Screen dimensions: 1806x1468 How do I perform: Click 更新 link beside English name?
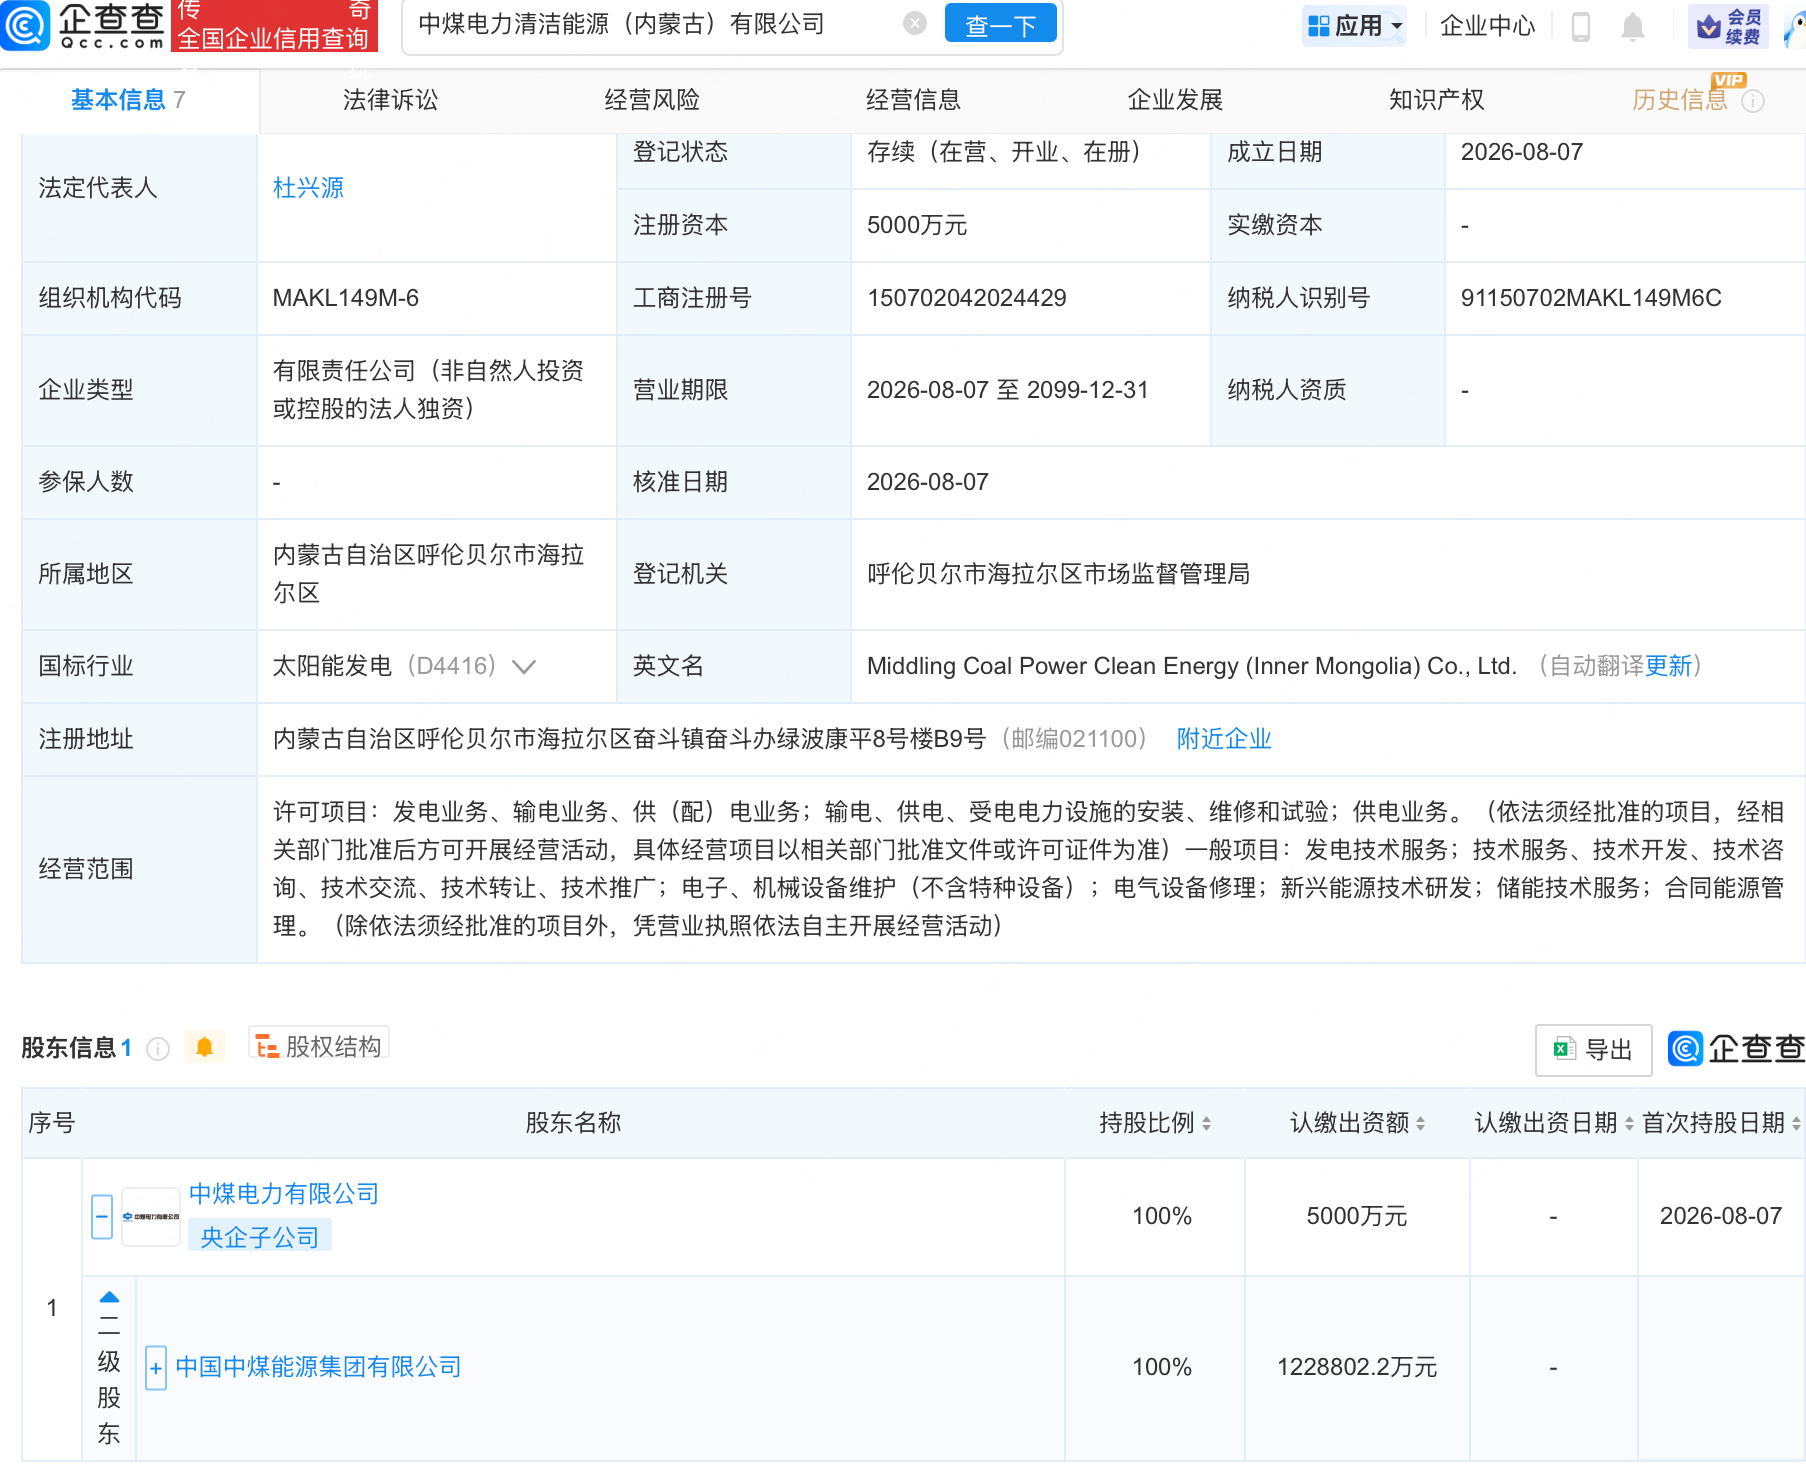(x=1668, y=666)
